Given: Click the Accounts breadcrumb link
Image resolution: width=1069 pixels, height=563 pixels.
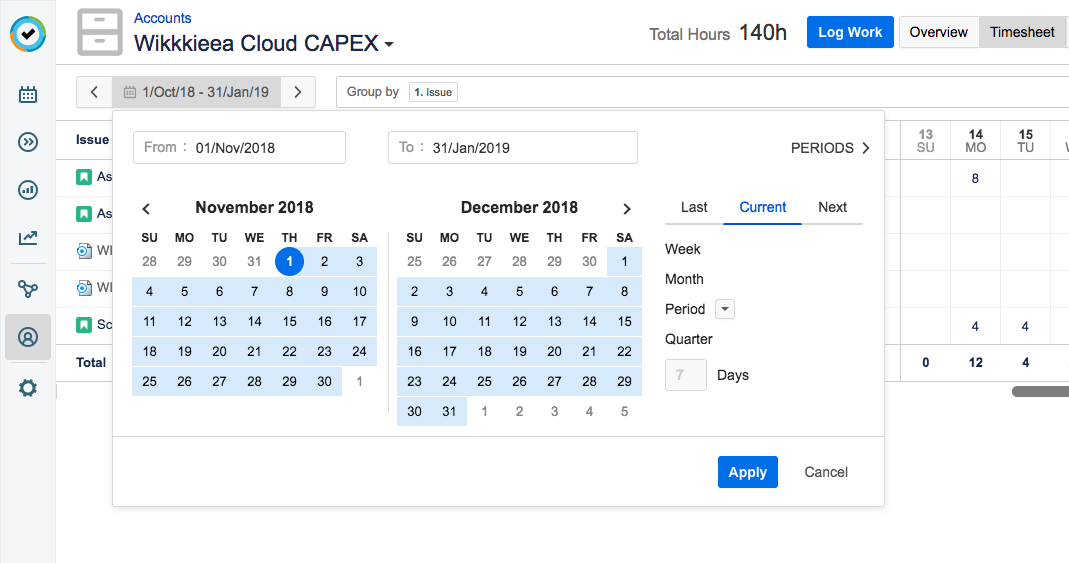Looking at the screenshot, I should [163, 18].
